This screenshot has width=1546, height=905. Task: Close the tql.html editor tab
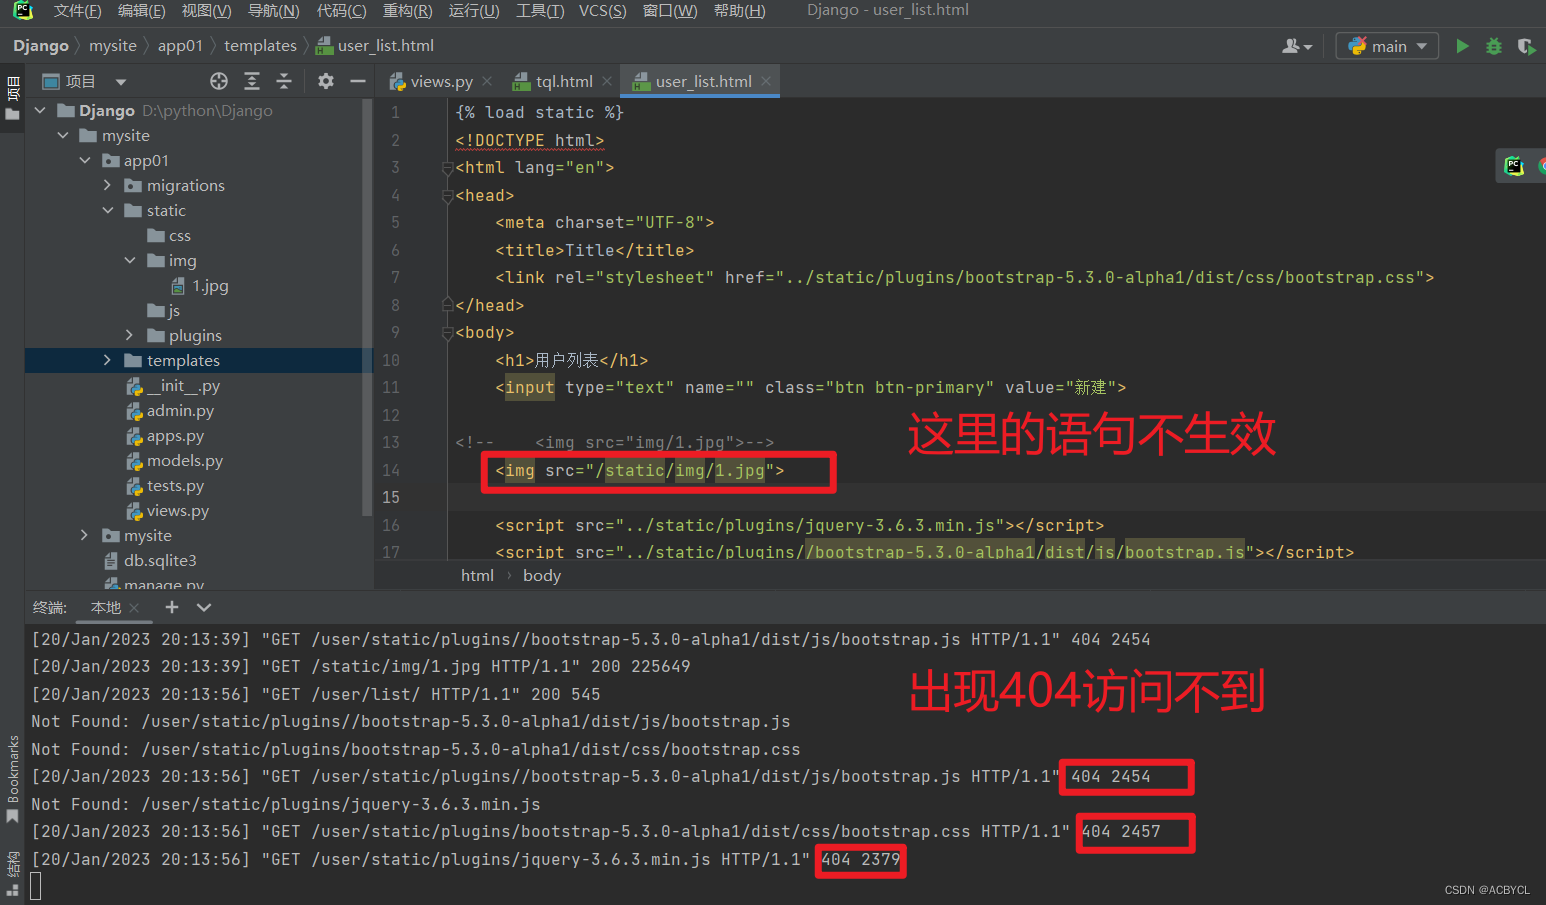[607, 81]
